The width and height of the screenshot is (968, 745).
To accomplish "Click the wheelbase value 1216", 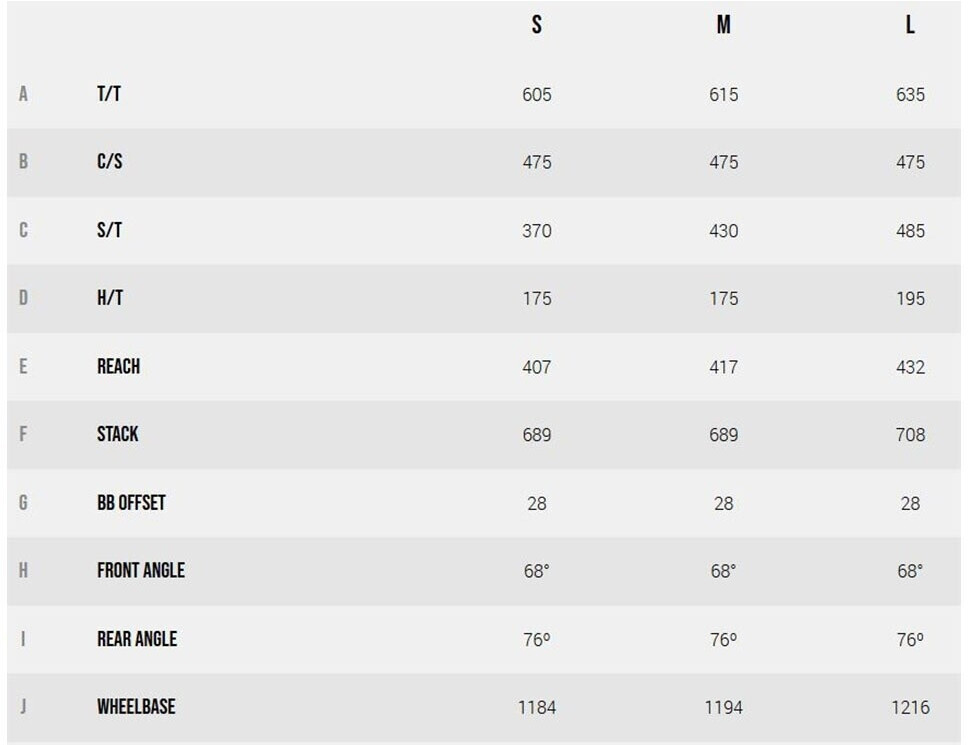I will [x=910, y=707].
